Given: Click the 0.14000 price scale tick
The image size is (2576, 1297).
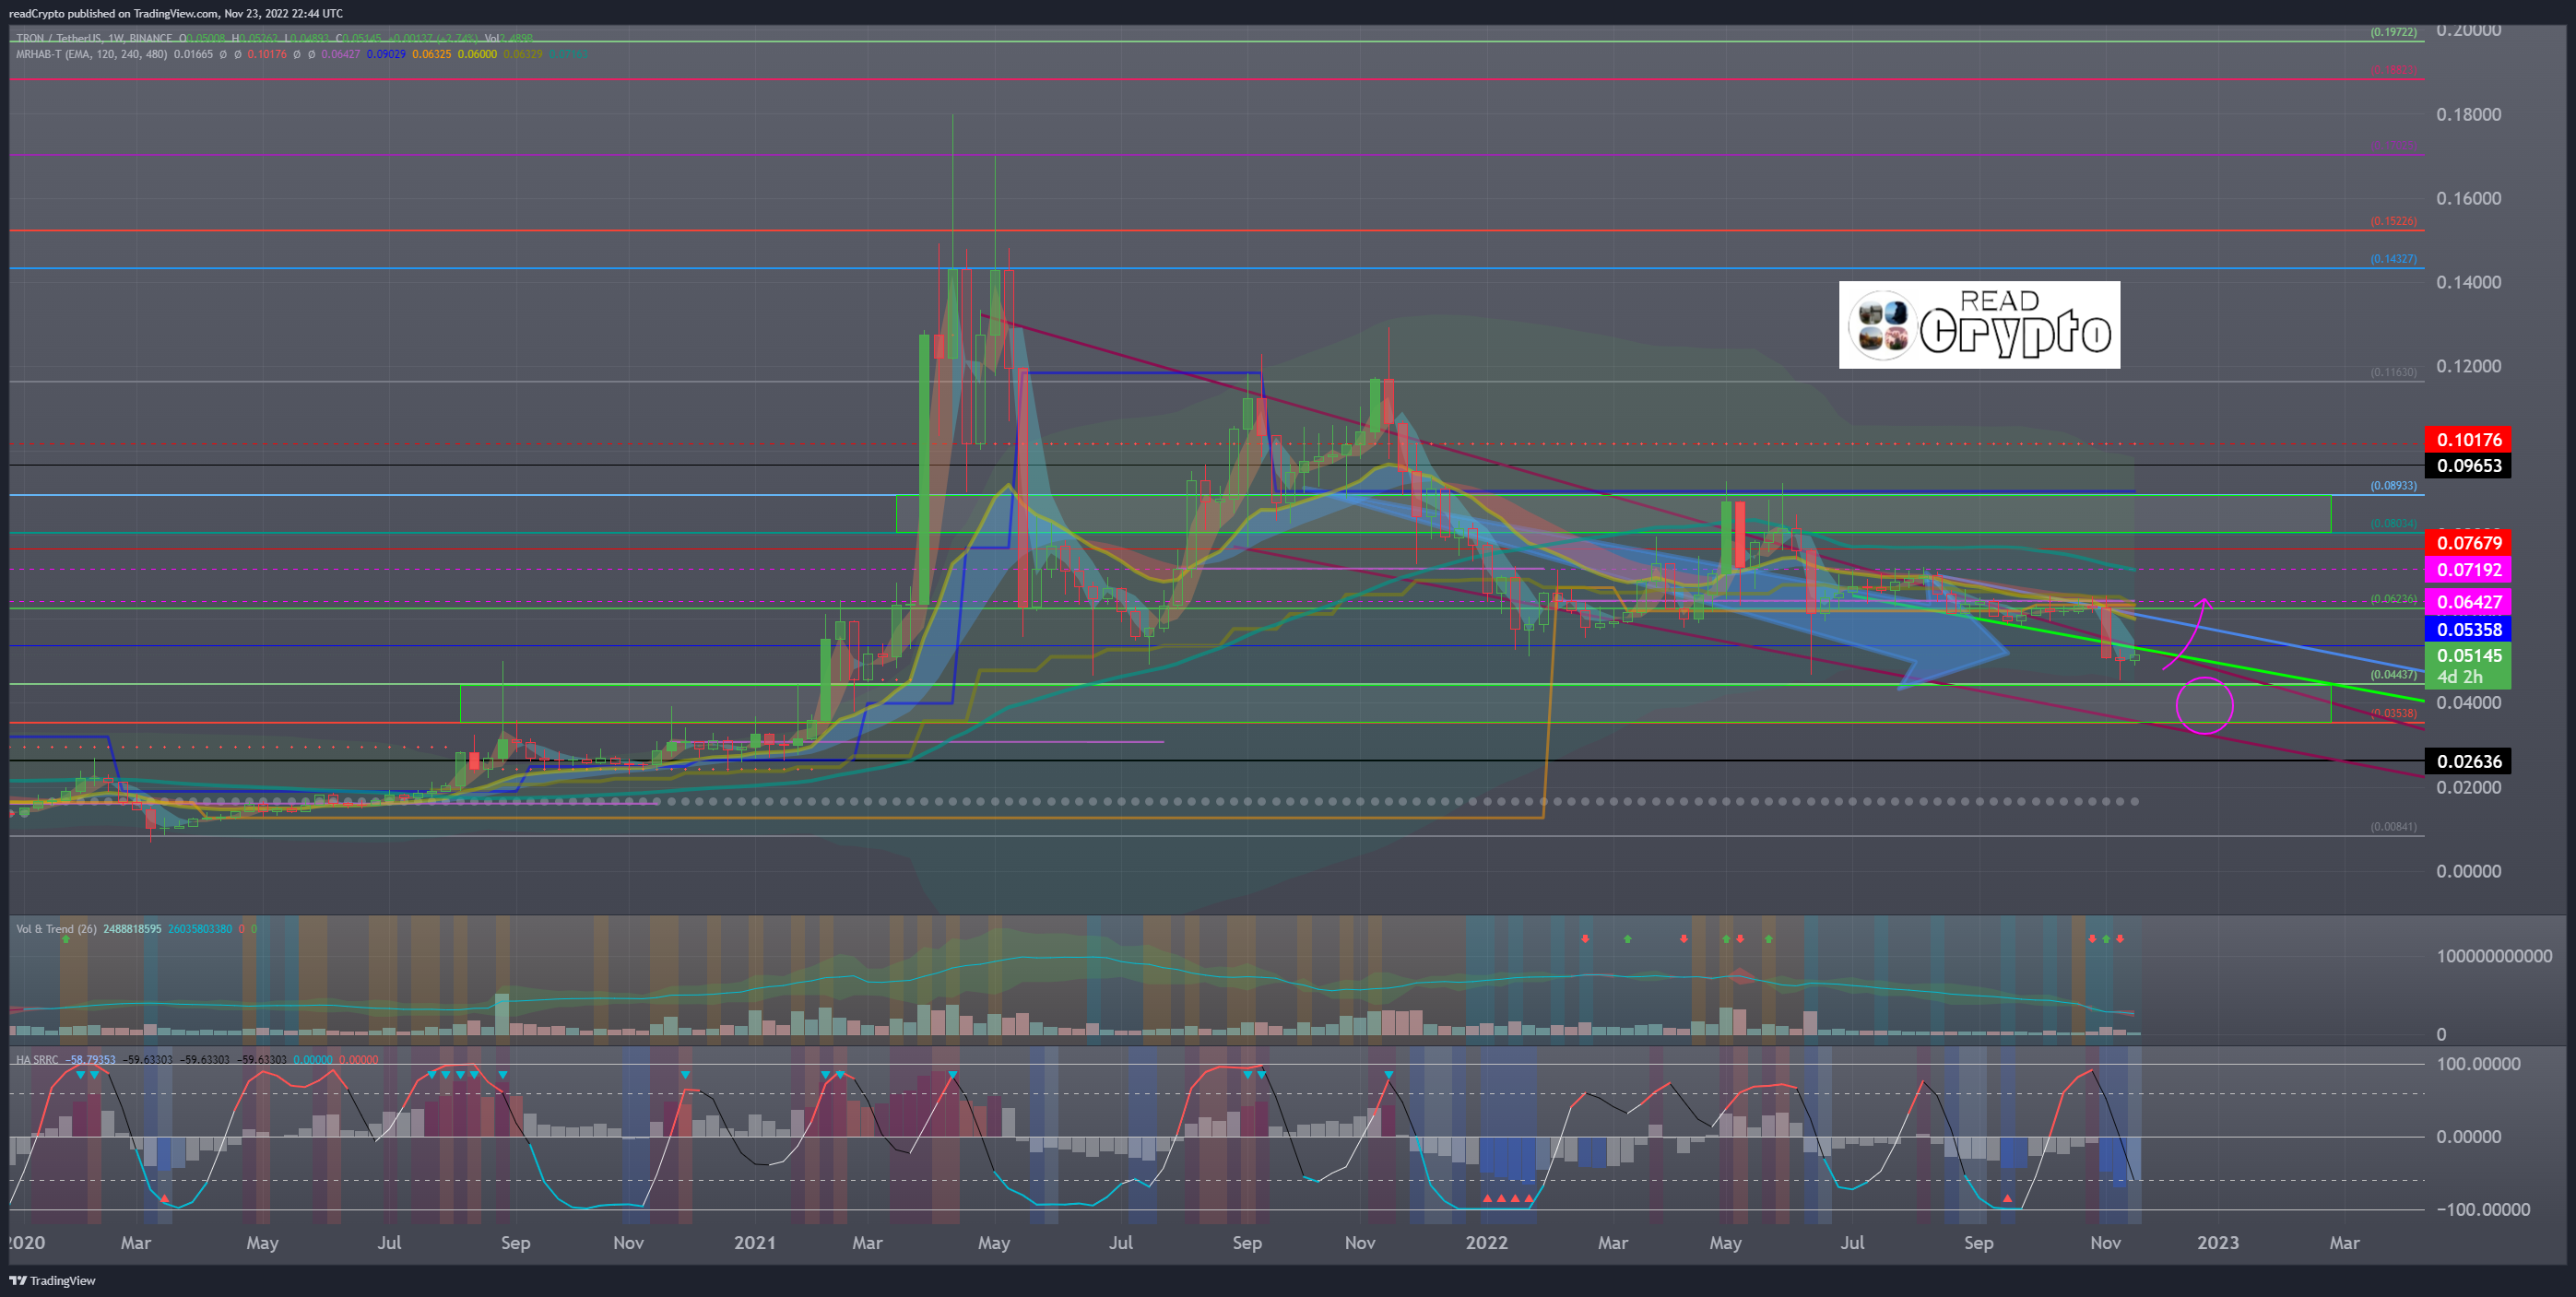Looking at the screenshot, I should click(x=2469, y=283).
